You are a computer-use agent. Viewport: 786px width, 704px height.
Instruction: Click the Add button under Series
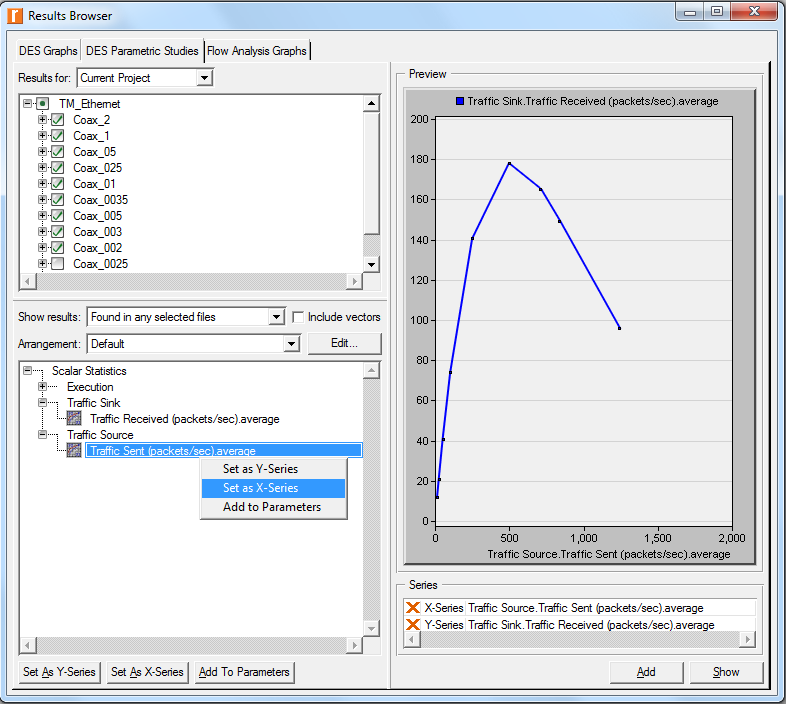click(x=646, y=672)
